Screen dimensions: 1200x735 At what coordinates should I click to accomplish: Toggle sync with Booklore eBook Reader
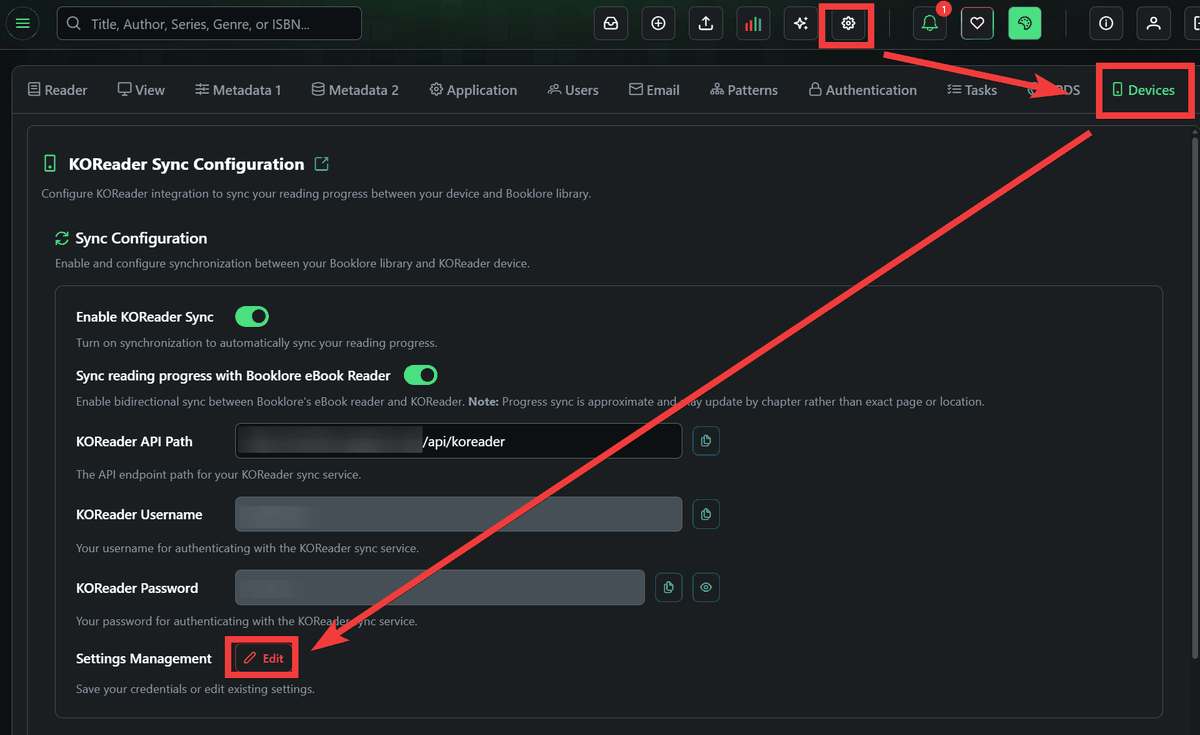pos(420,375)
